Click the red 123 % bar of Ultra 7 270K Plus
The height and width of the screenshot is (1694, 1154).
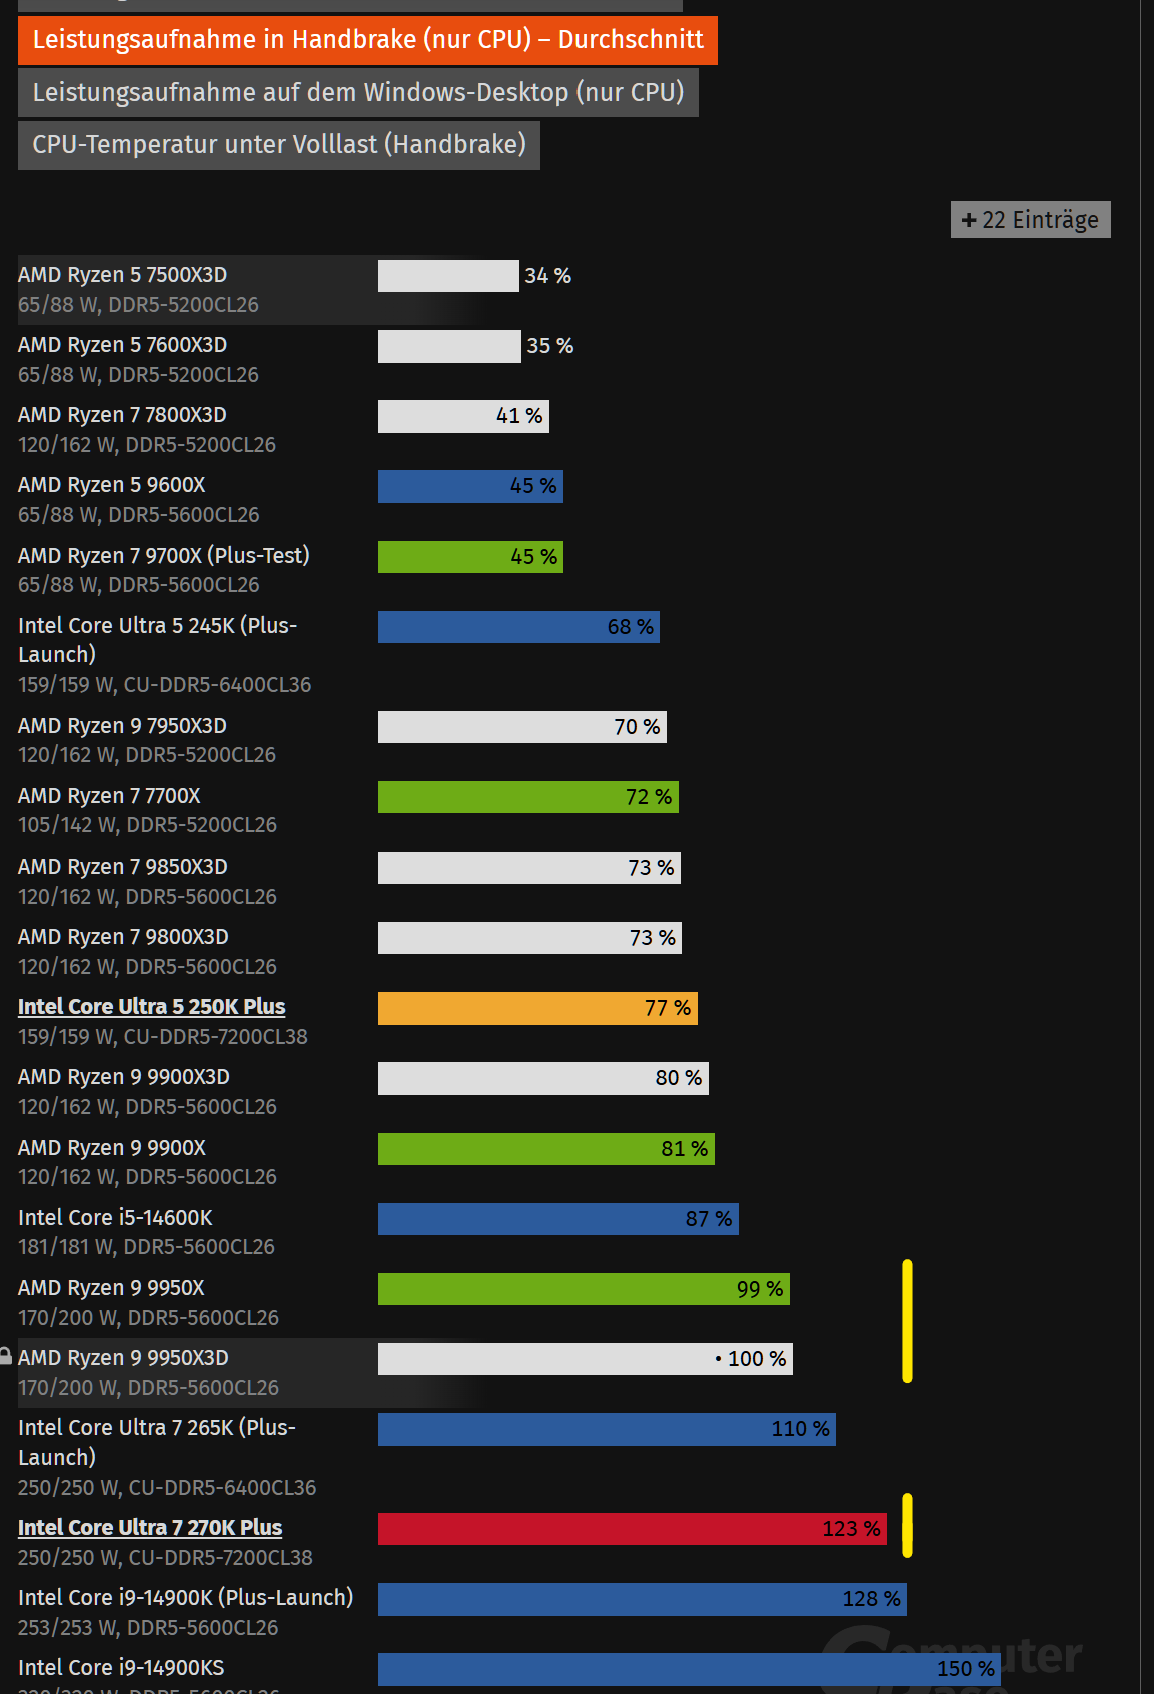click(632, 1529)
